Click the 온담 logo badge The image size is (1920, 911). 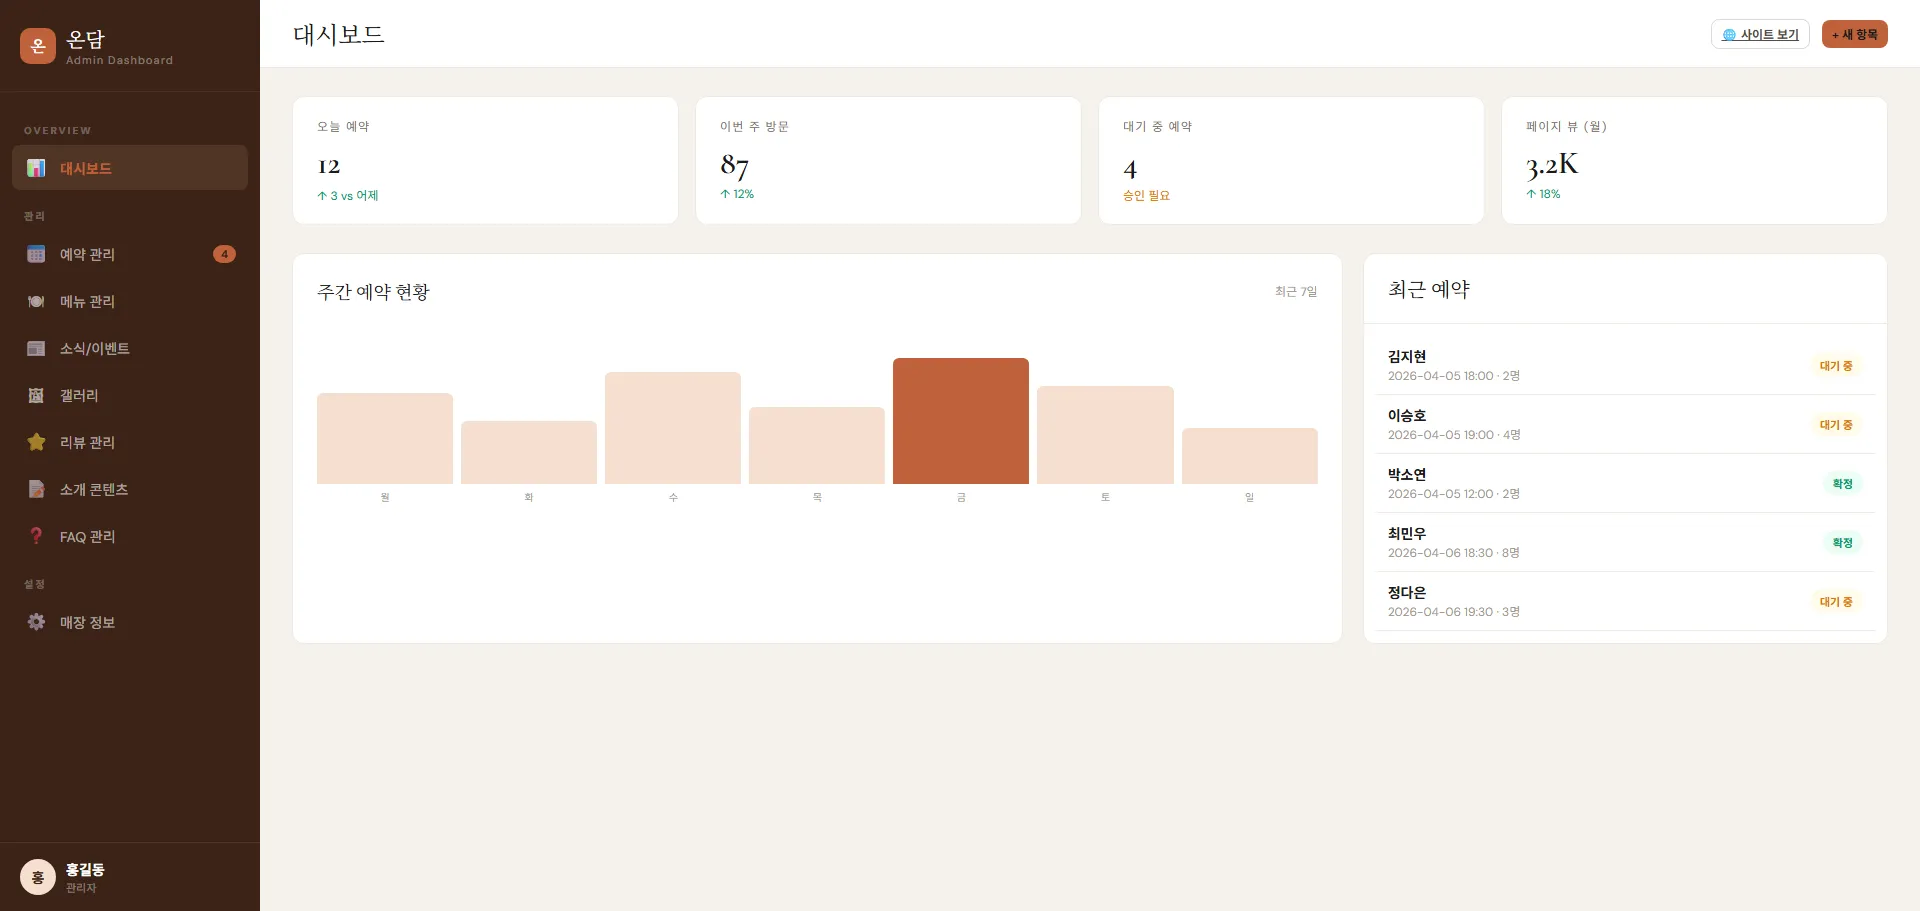(38, 46)
